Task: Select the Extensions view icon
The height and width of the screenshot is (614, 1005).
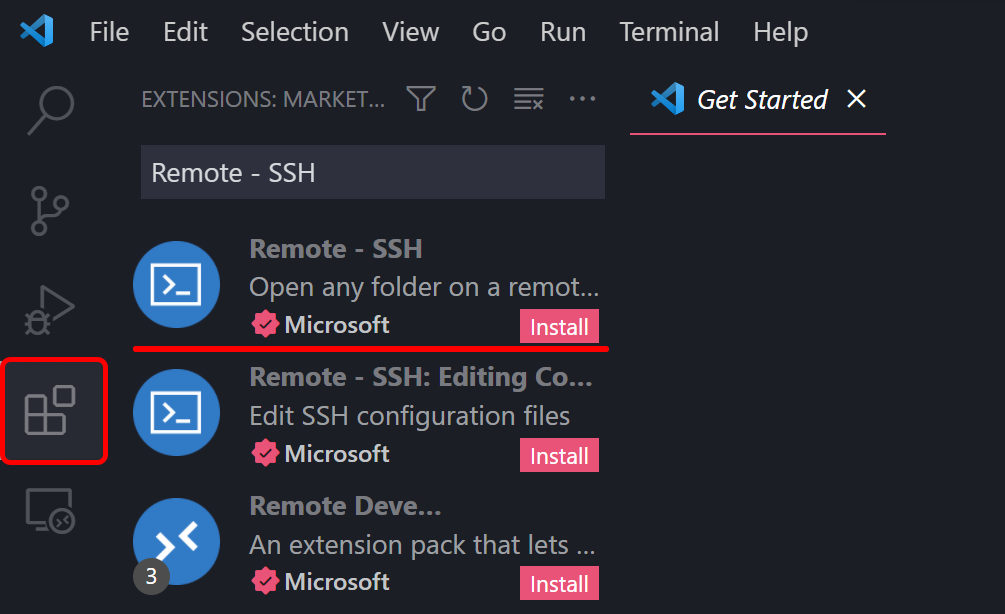Action: pos(52,411)
